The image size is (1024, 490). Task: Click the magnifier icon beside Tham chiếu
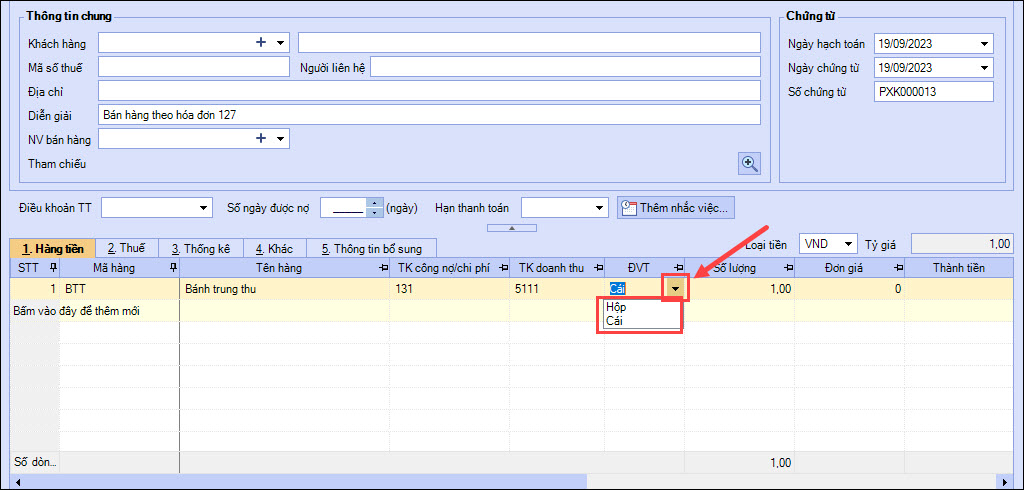(x=749, y=164)
